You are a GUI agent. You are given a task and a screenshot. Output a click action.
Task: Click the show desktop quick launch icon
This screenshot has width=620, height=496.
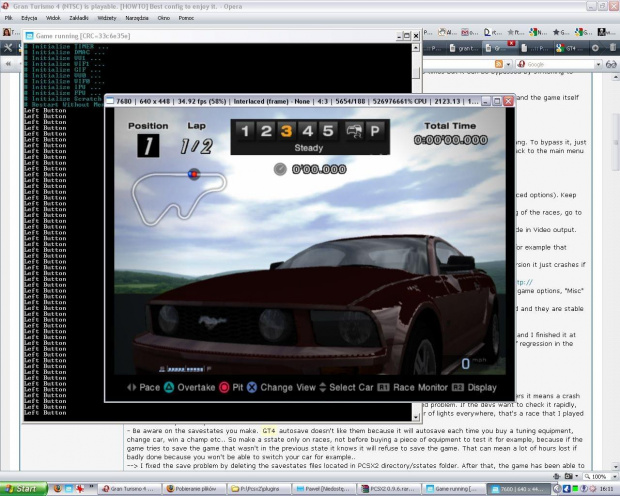[x=69, y=489]
